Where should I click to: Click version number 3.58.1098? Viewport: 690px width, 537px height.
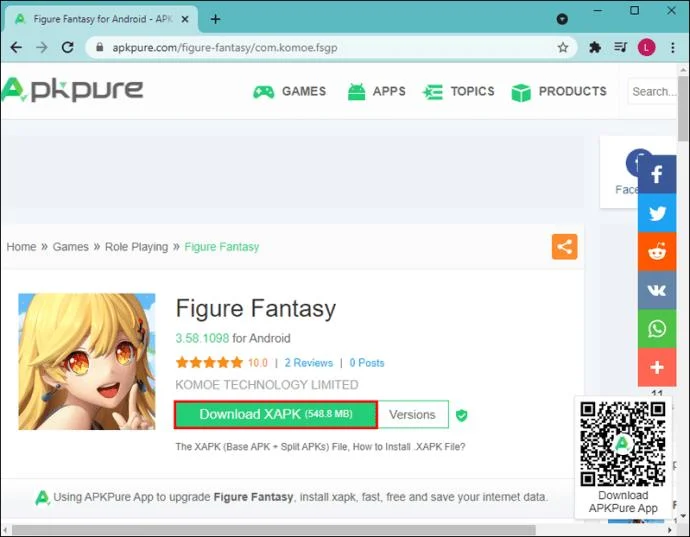pyautogui.click(x=202, y=338)
